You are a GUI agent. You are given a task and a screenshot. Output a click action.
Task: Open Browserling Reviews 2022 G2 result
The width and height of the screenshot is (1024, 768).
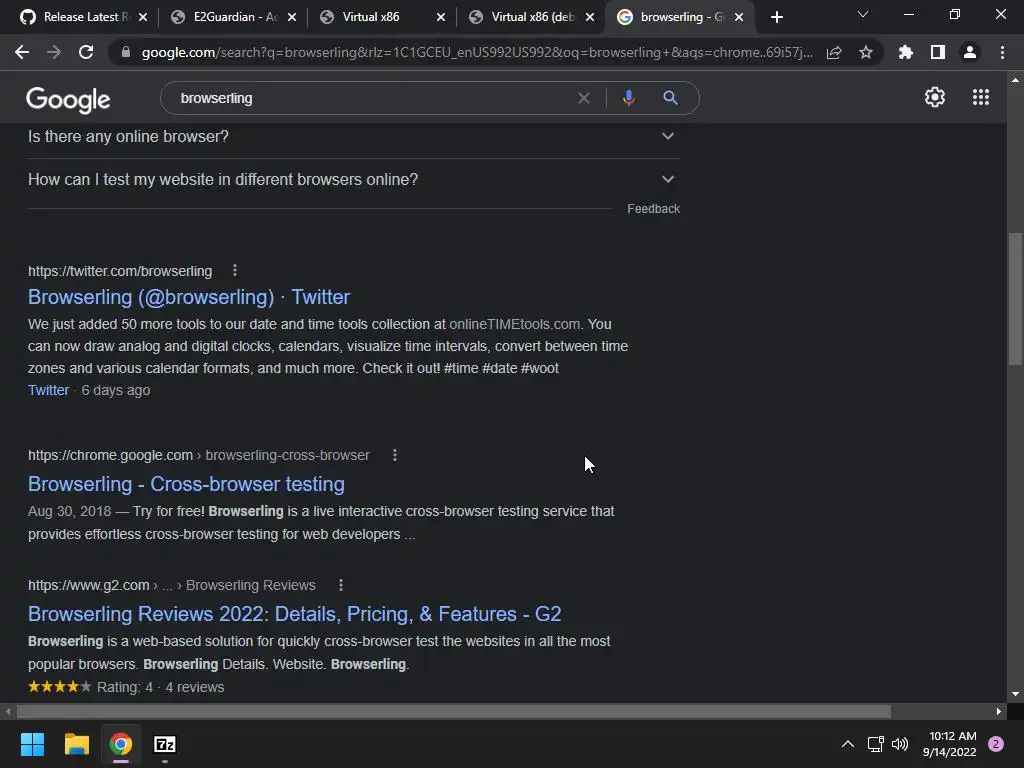295,614
